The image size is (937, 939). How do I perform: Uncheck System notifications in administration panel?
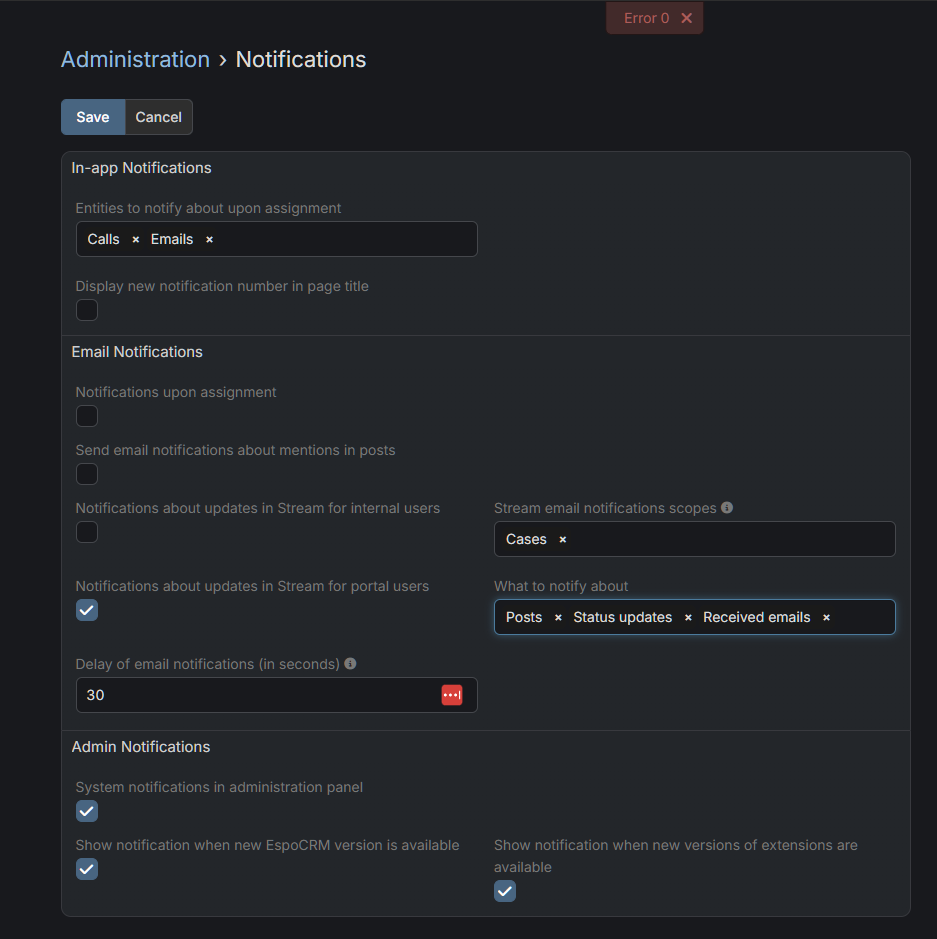click(87, 811)
